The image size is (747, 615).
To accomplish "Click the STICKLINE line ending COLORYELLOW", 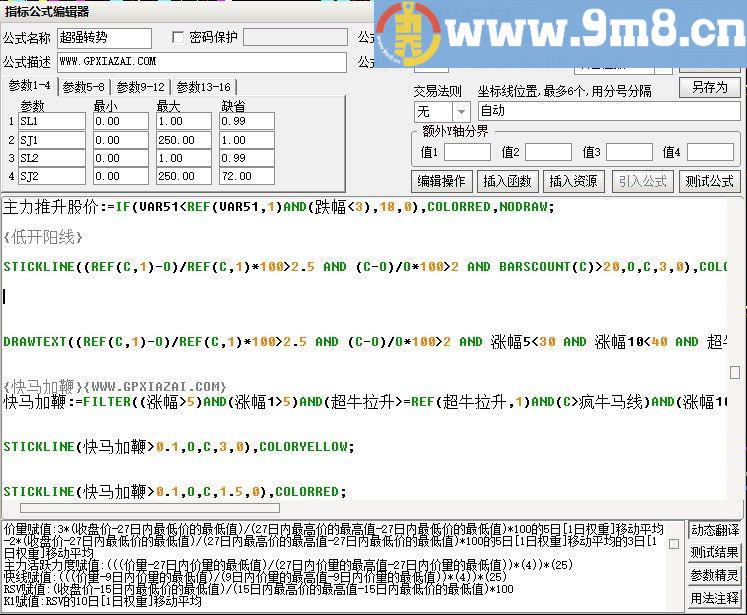I will click(179, 446).
